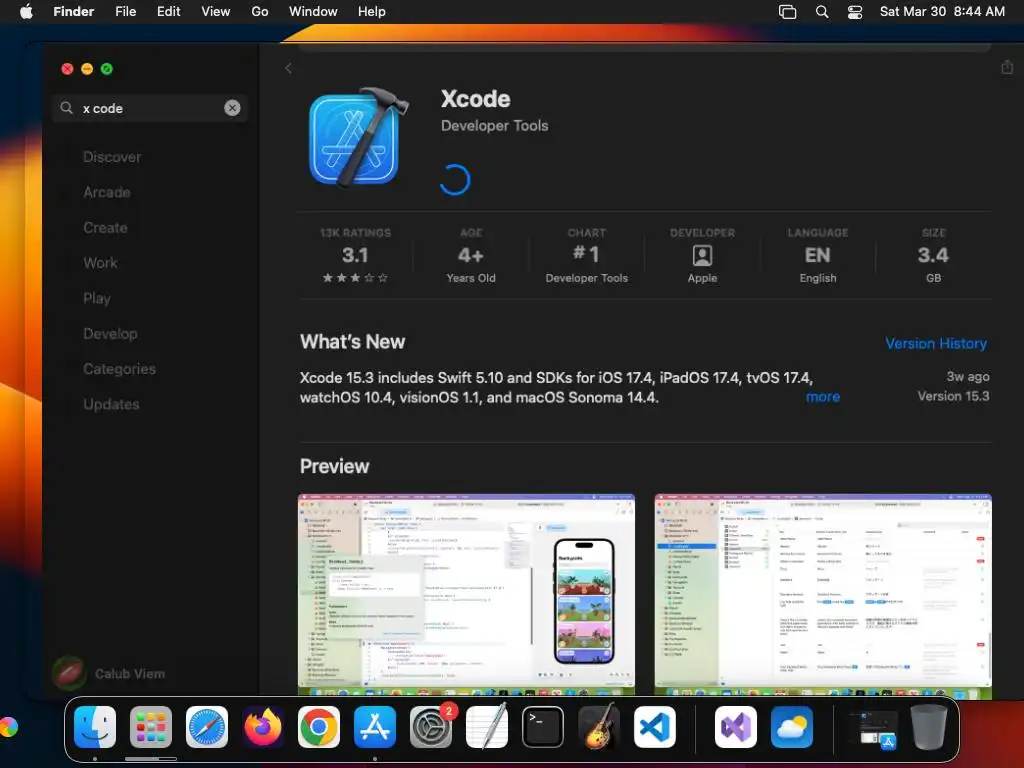Screen dimensions: 1024x768
Task: Open Spotlight search in menu bar
Action: pos(822,12)
